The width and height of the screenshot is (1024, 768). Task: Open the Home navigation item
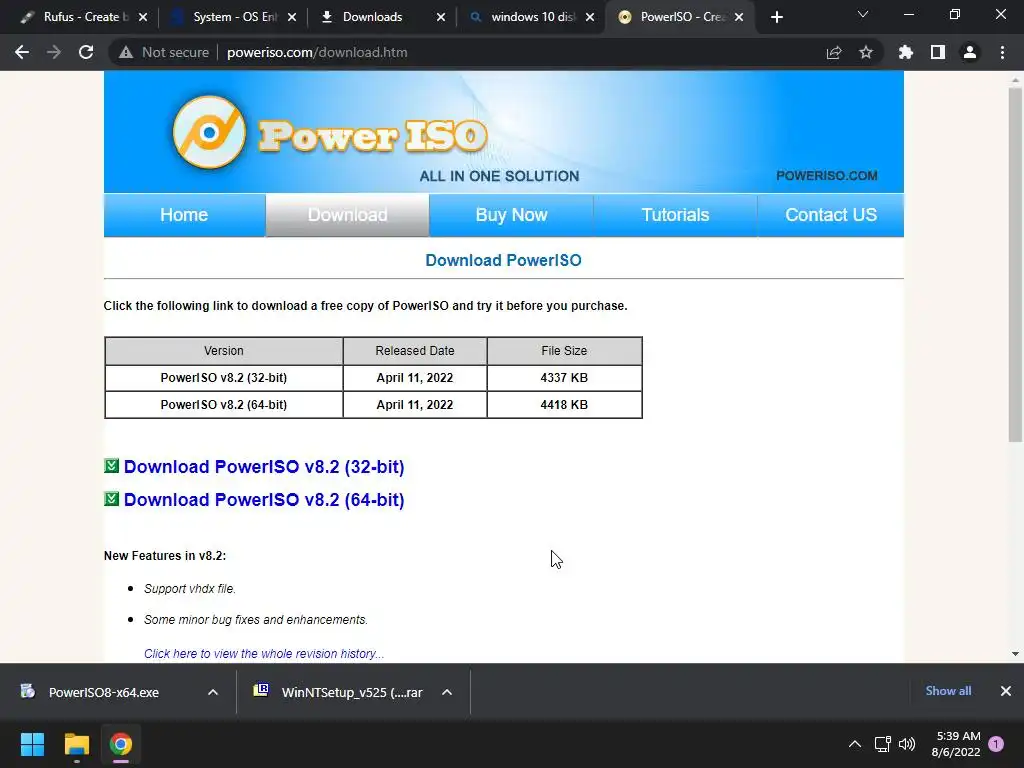(184, 215)
